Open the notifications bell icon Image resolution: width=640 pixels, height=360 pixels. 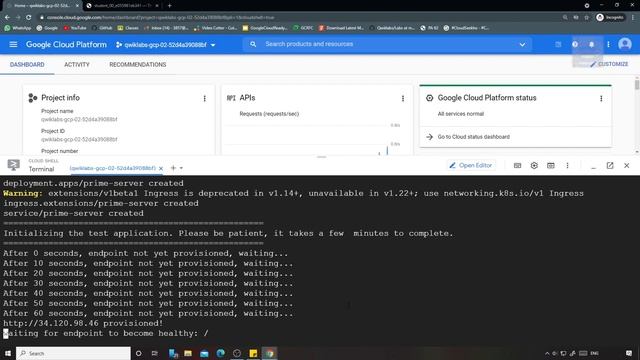pos(591,44)
